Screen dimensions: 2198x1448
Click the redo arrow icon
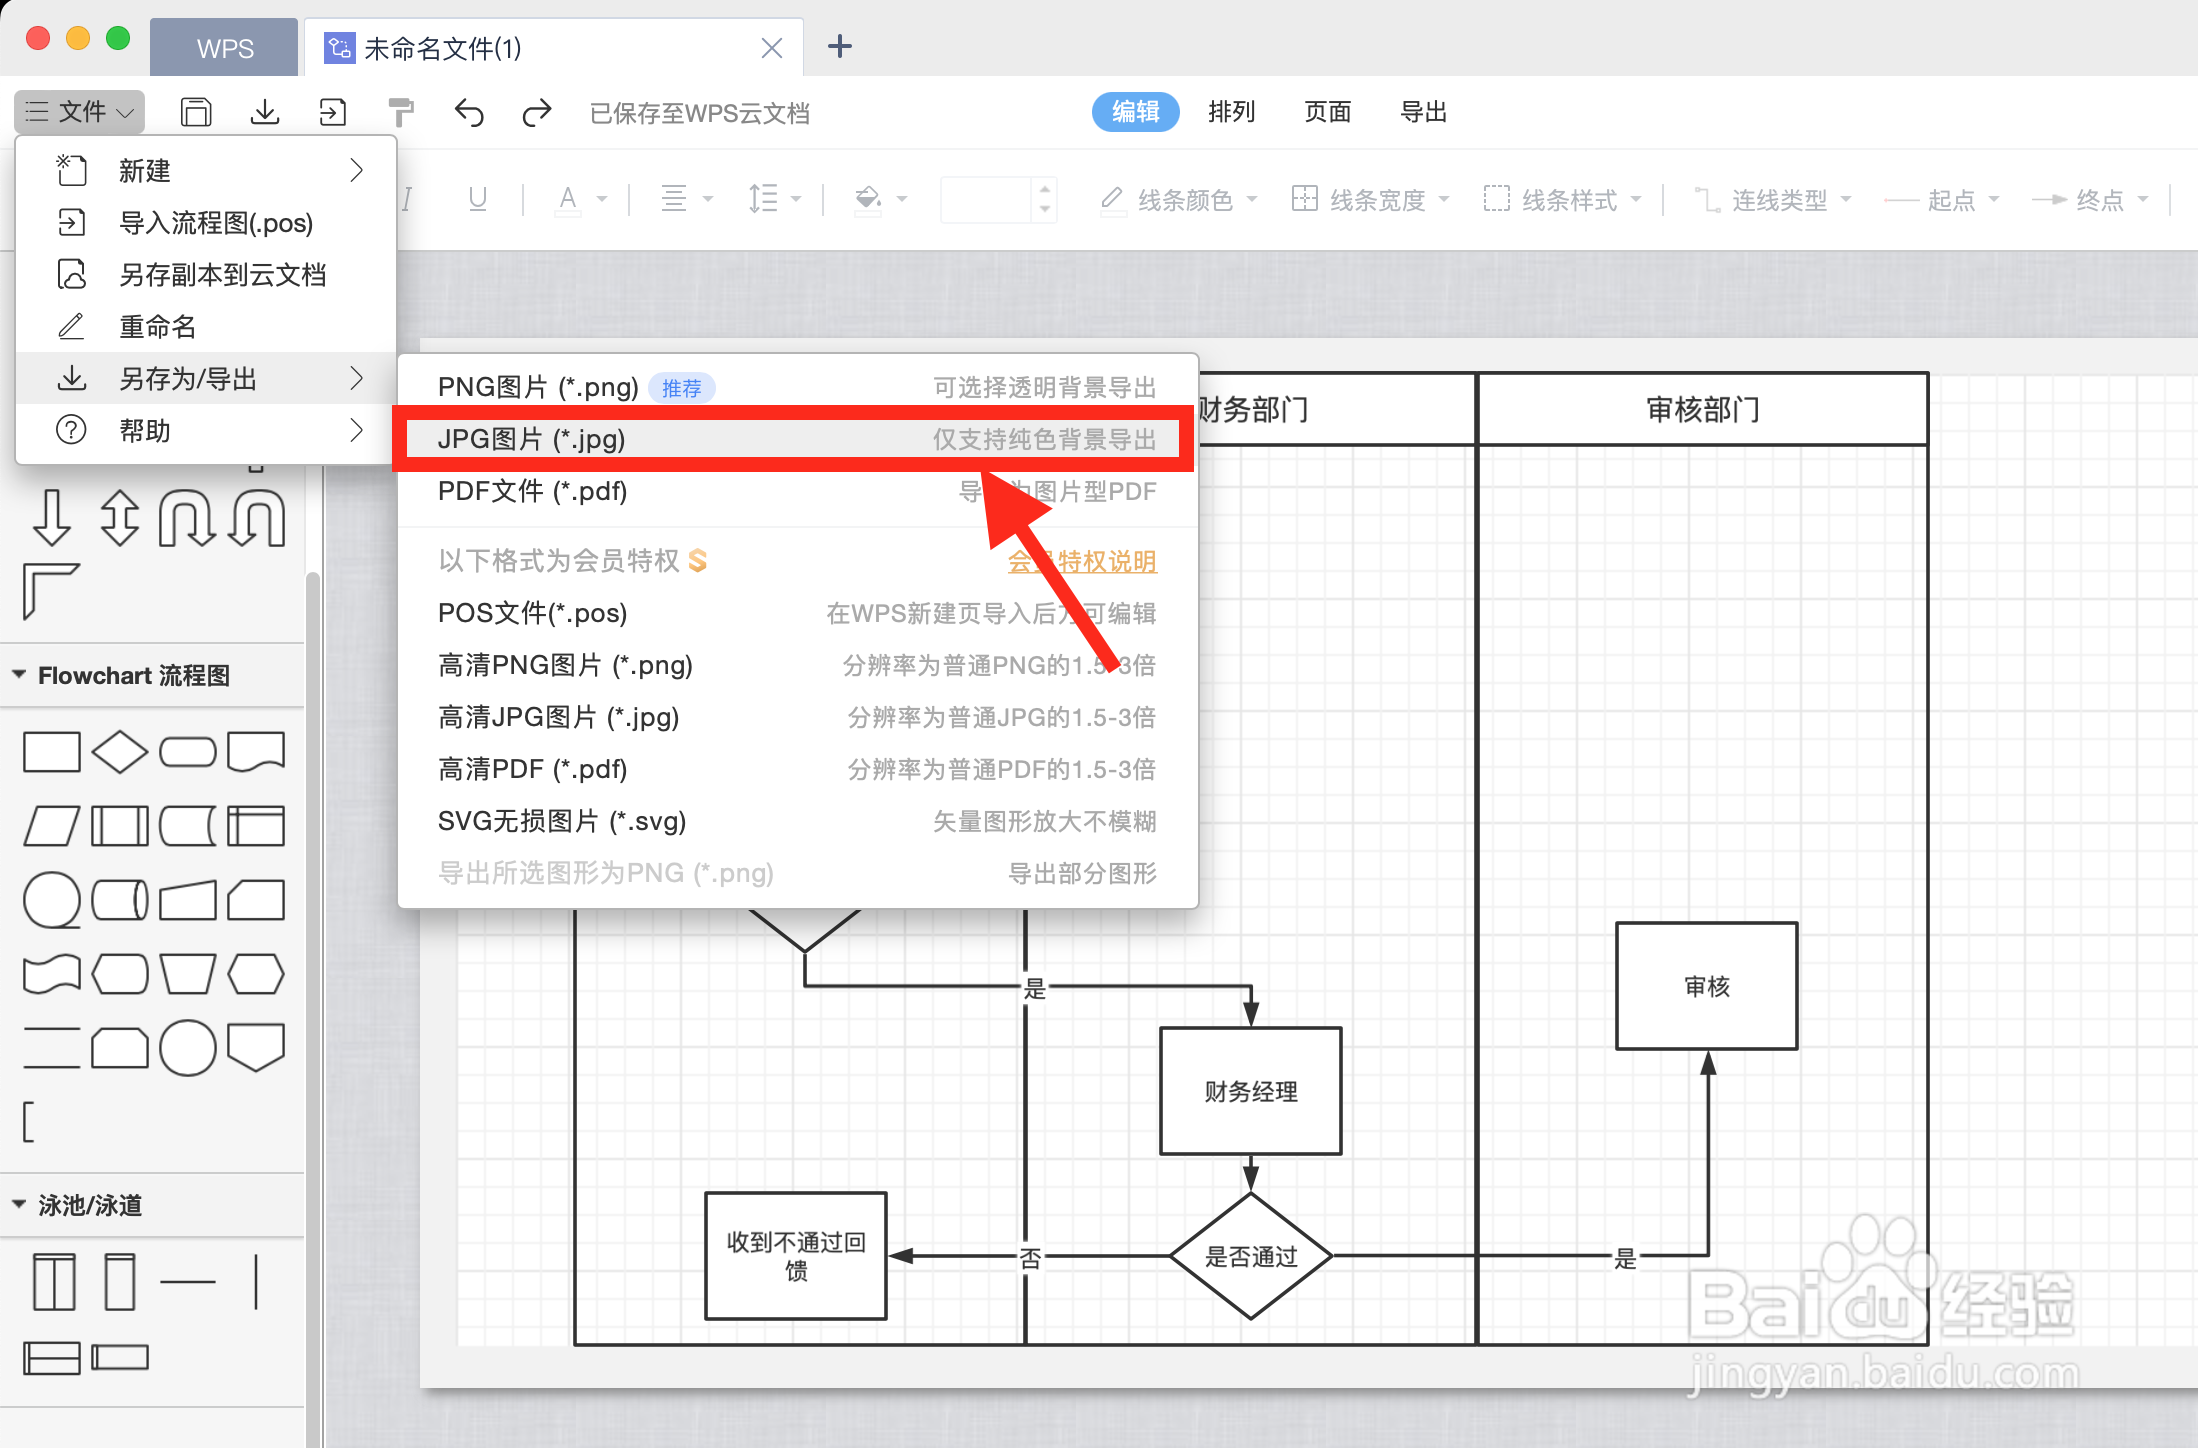(537, 112)
